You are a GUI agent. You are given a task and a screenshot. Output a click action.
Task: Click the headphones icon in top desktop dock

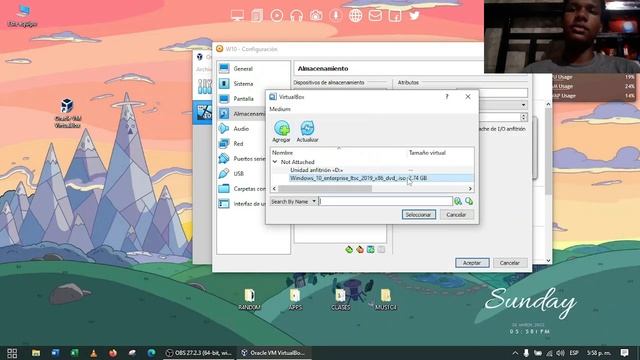coord(296,16)
